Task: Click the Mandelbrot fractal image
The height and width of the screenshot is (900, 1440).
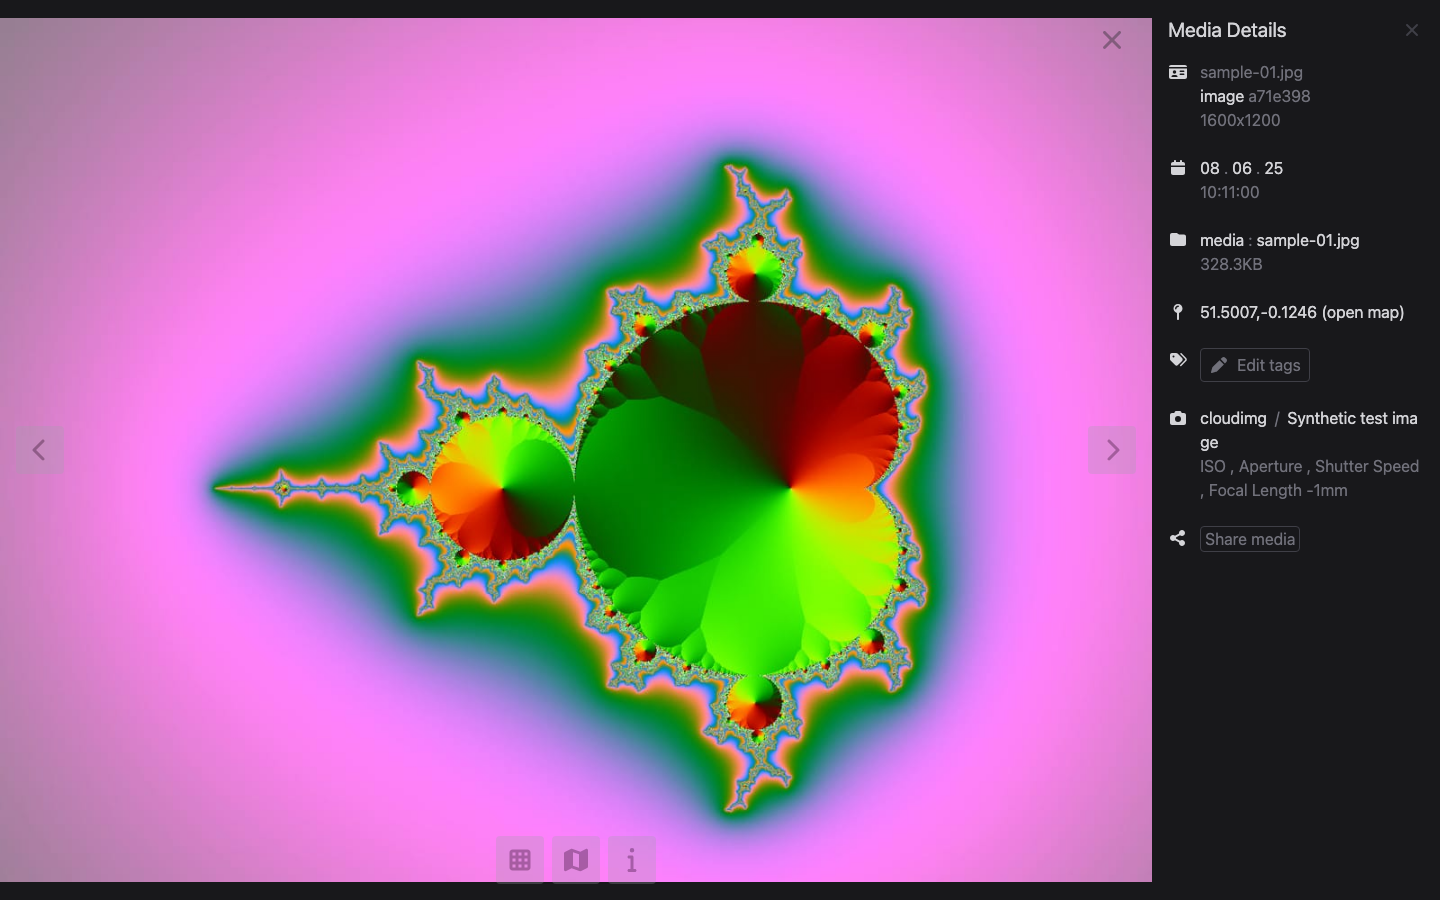Action: [x=576, y=450]
